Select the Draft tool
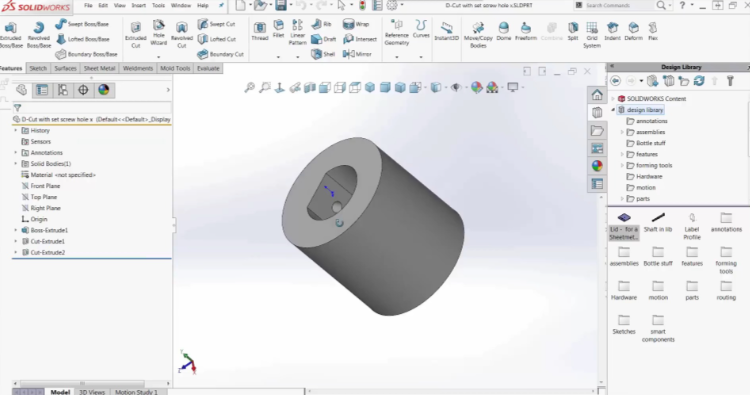Viewport: 750px width, 395px height. click(x=324, y=39)
